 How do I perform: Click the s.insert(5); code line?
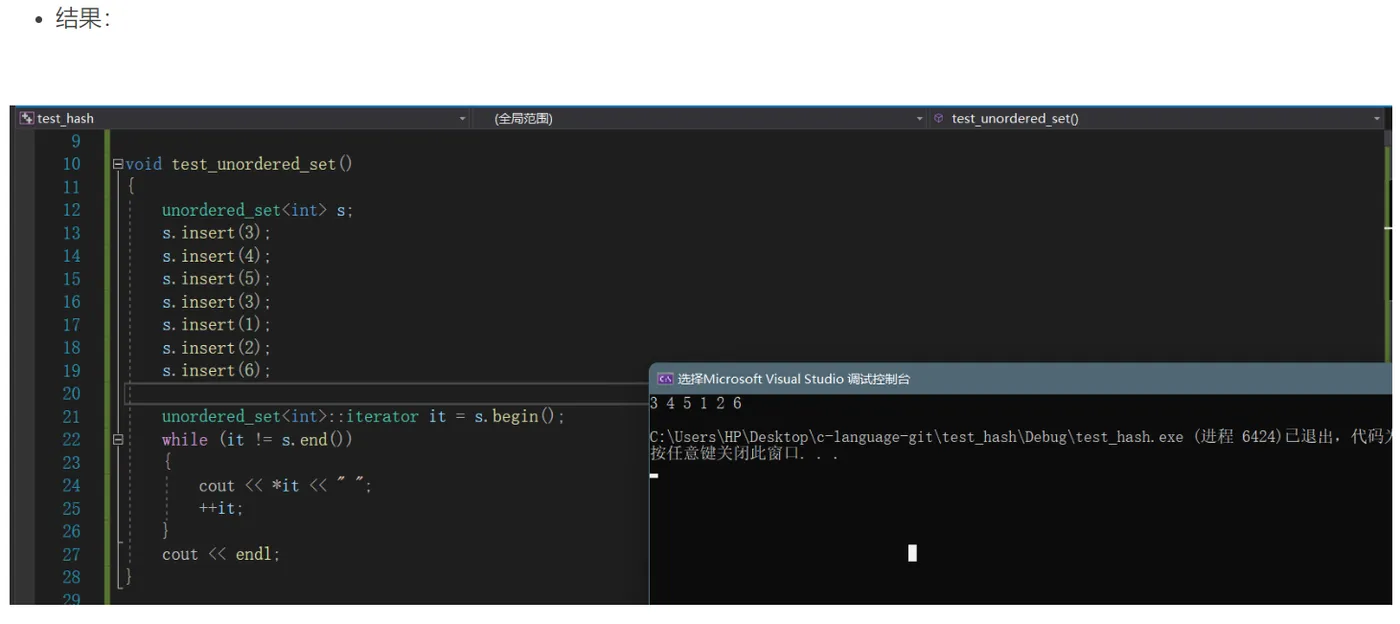[x=216, y=279]
